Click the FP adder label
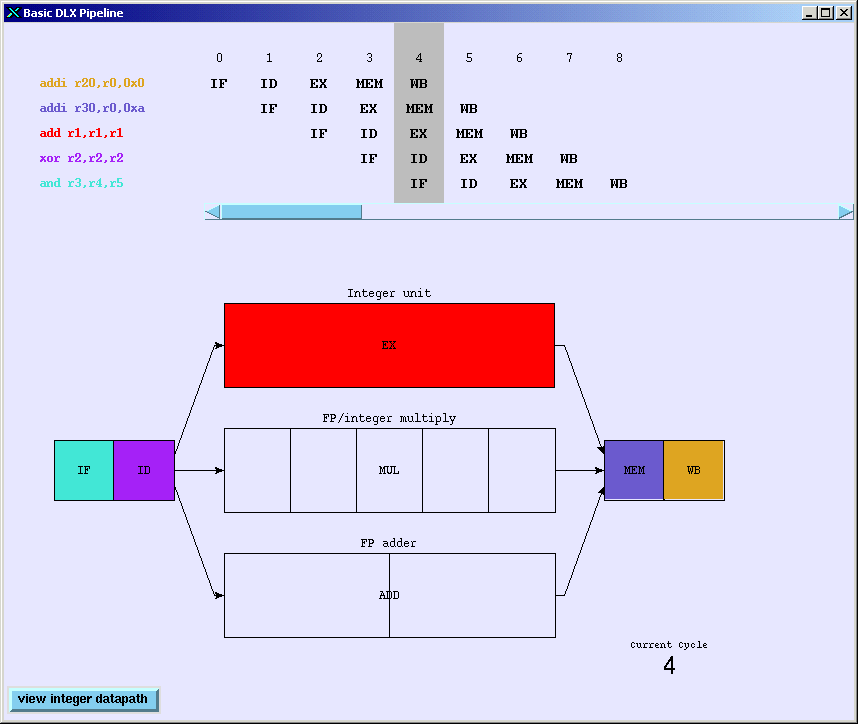Screen dimensions: 858x724 point(389,543)
